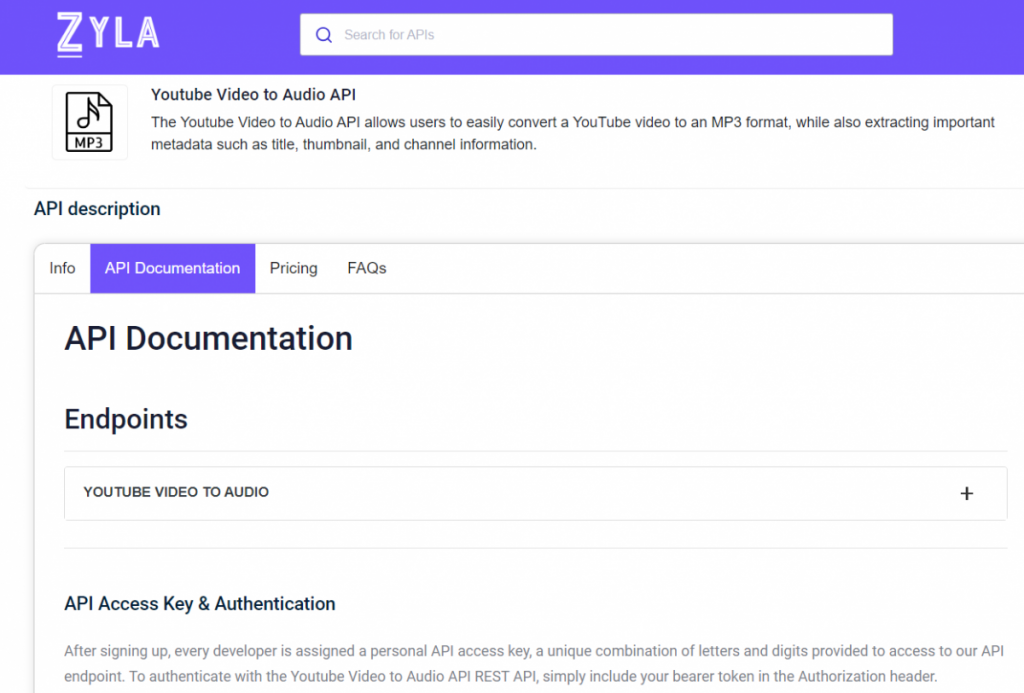Switch to the Info tab
Viewport: 1024px width, 693px height.
pyautogui.click(x=62, y=268)
